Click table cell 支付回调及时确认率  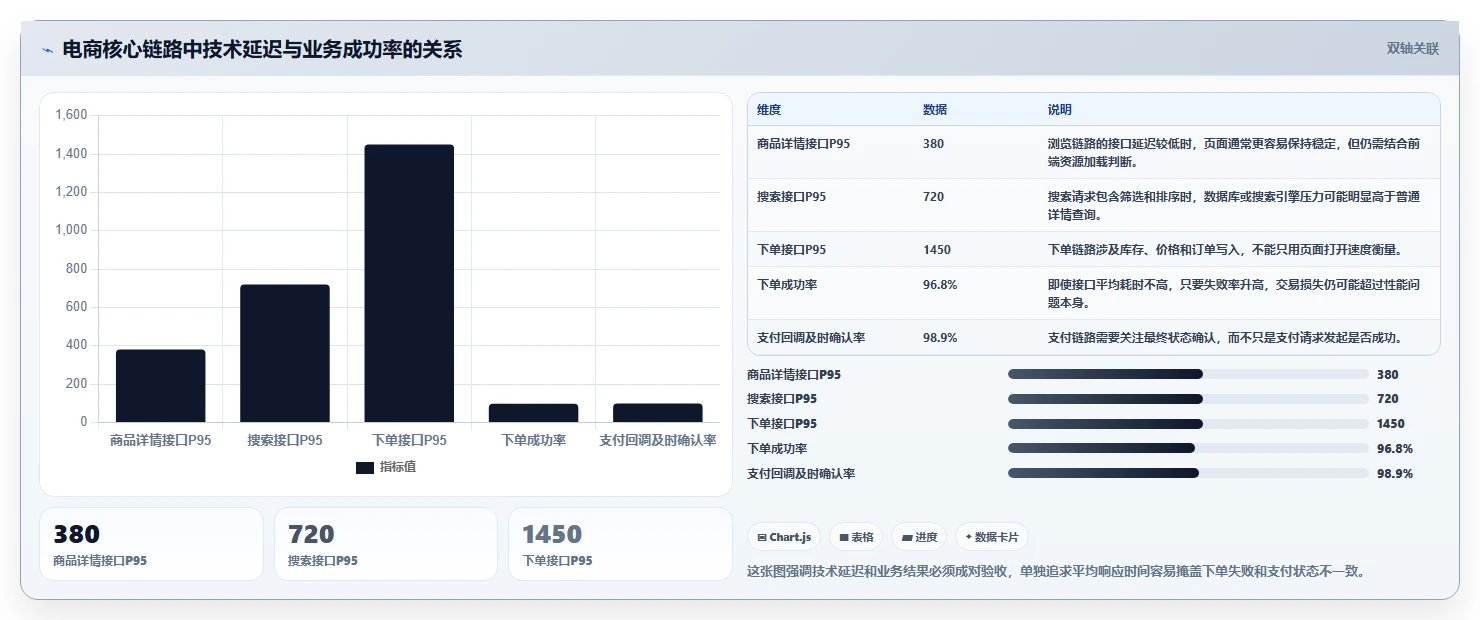(811, 338)
